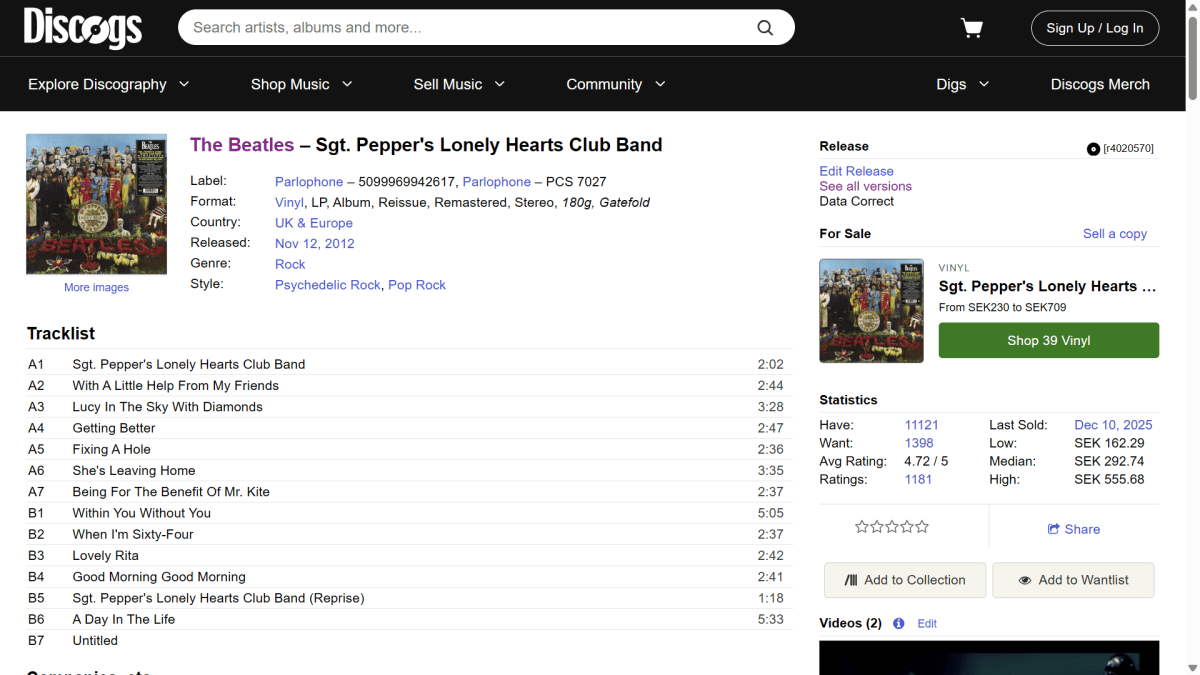
Task: Click the Last Sold date Dec 10, 2025
Action: [1113, 425]
